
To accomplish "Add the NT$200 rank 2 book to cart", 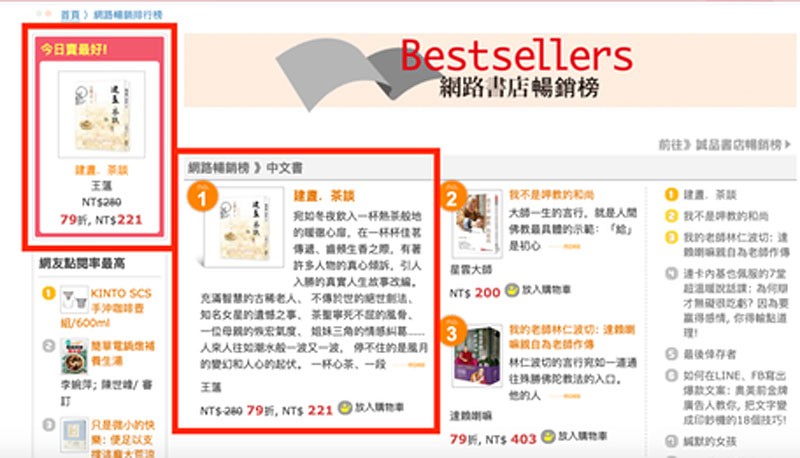I will click(538, 290).
